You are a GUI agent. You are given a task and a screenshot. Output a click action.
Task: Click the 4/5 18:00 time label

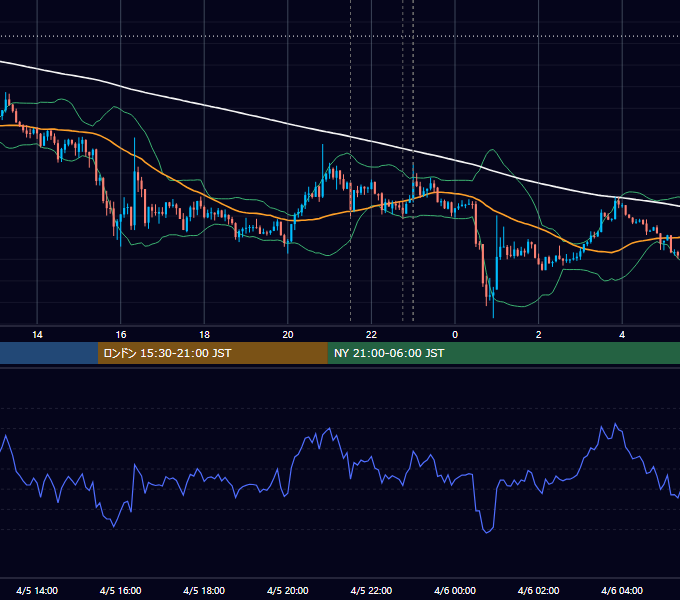point(204,590)
